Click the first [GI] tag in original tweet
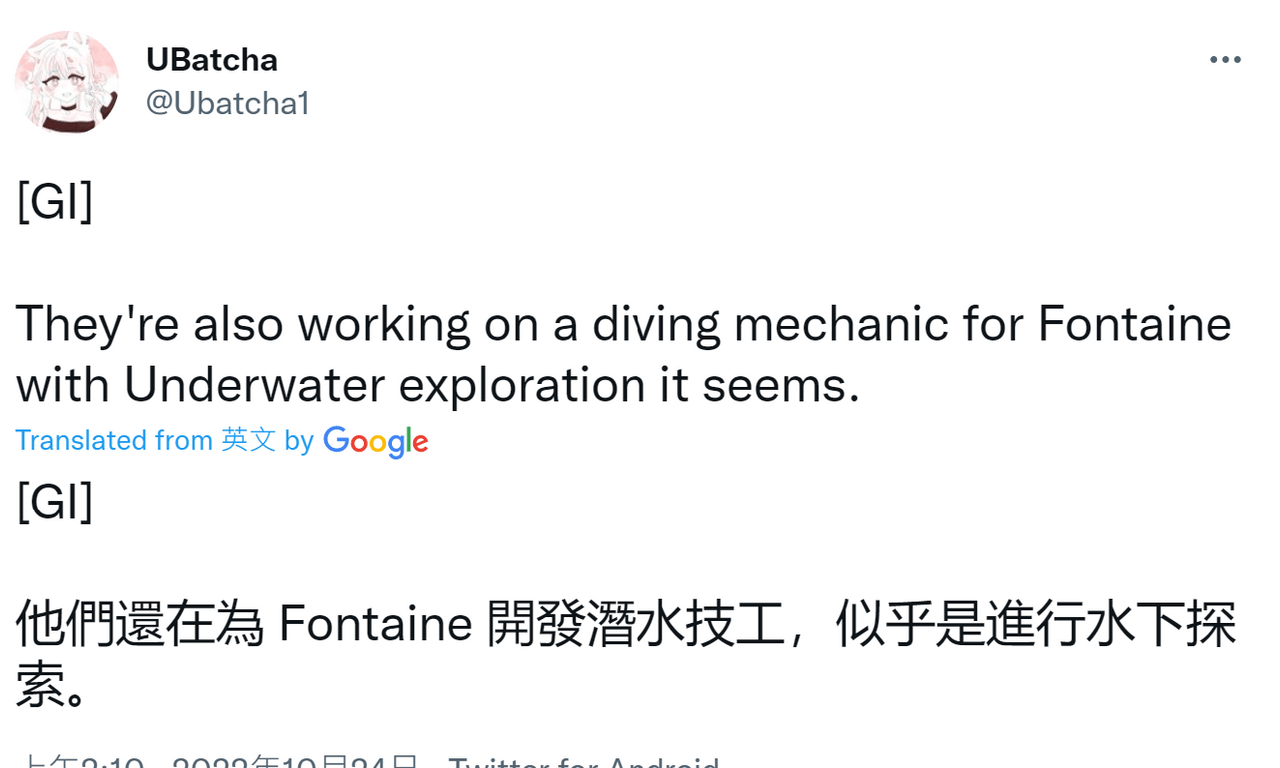1280x768 pixels. 55,203
